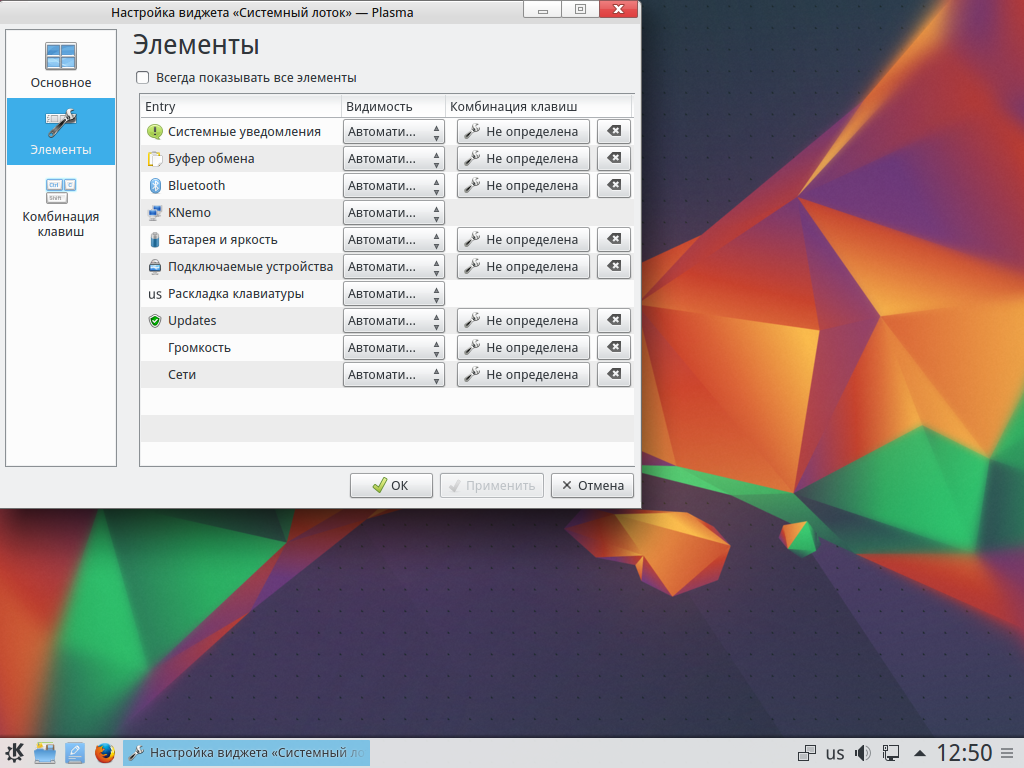Open the KDE application launcher
This screenshot has height=768, width=1024.
(x=14, y=753)
